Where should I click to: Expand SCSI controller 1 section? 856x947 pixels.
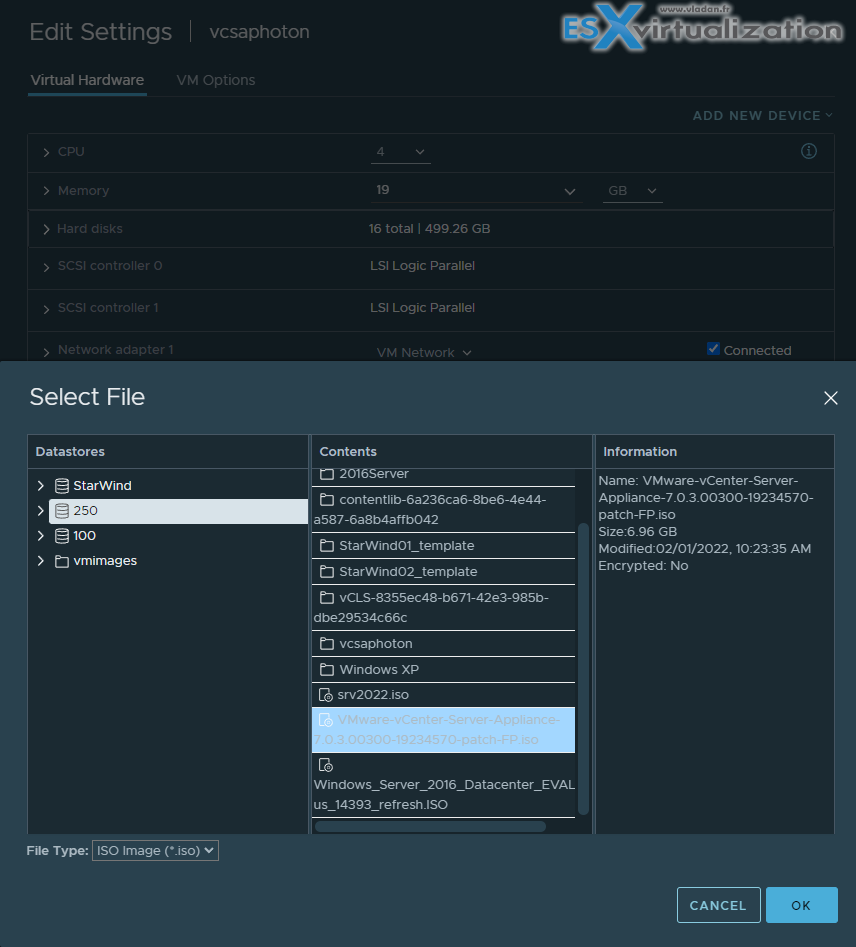pyautogui.click(x=46, y=309)
